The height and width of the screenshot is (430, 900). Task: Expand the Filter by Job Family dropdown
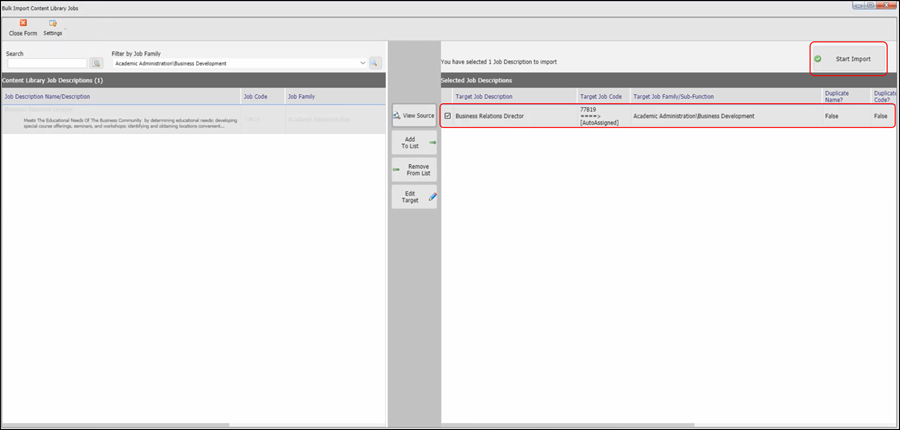[x=362, y=63]
